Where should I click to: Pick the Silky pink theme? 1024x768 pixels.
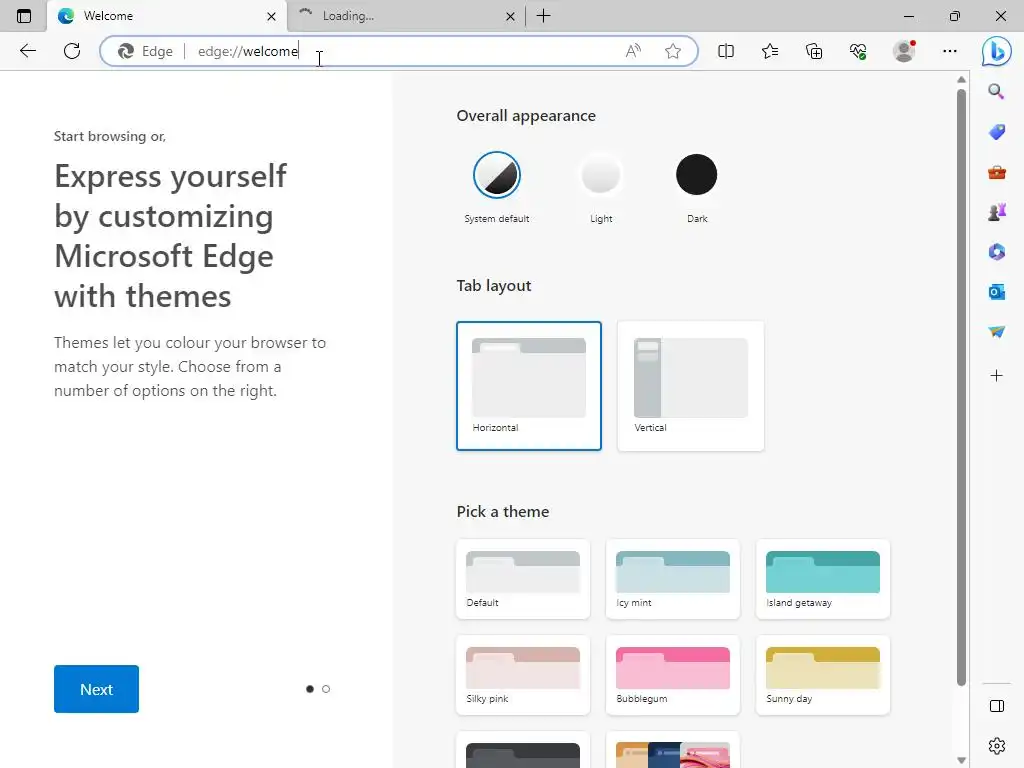point(522,675)
